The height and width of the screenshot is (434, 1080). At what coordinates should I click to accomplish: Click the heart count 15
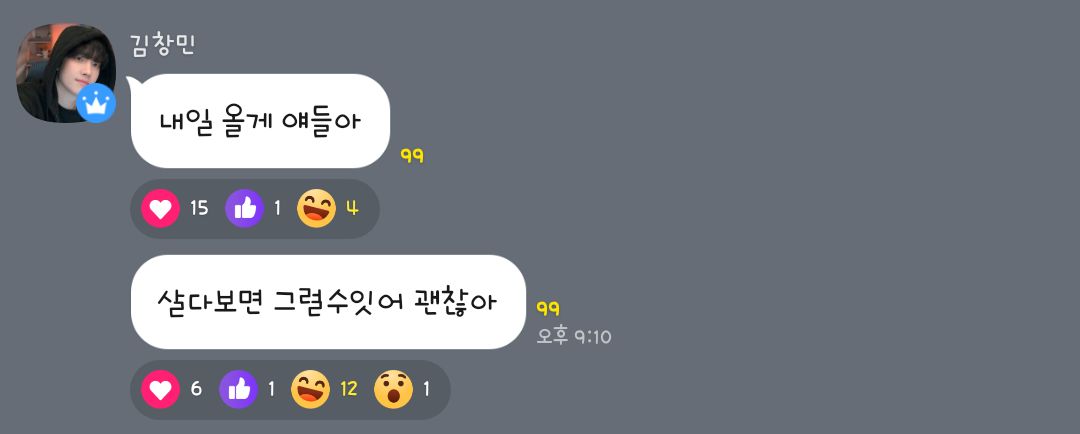(x=199, y=208)
